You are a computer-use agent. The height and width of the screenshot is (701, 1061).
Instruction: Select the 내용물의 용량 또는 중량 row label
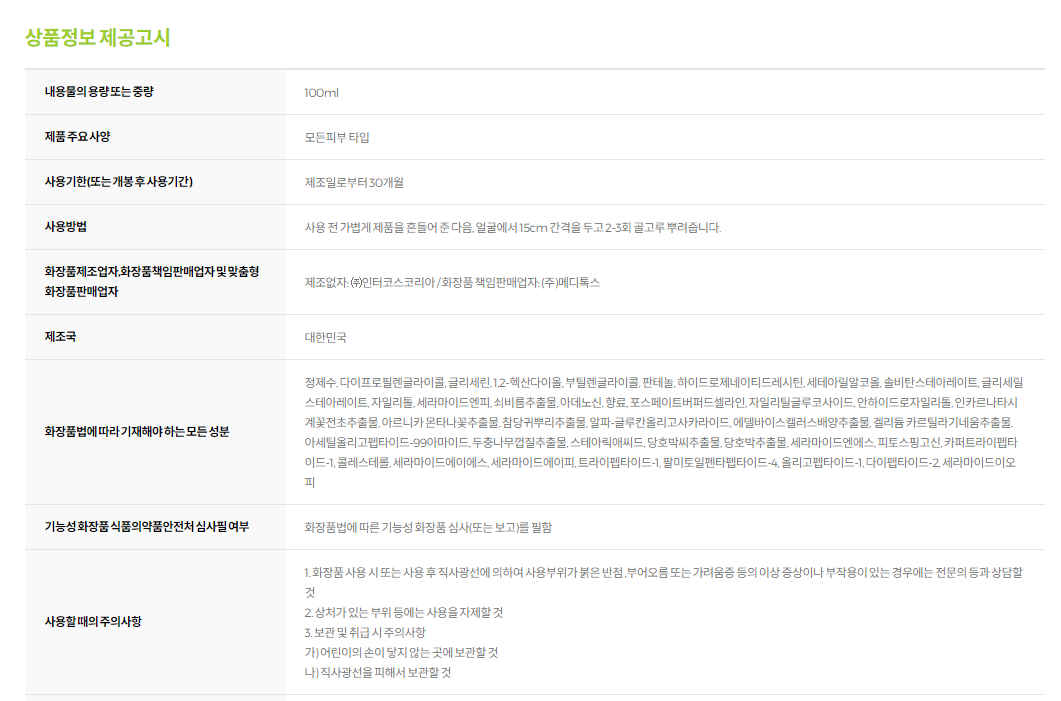[99, 92]
